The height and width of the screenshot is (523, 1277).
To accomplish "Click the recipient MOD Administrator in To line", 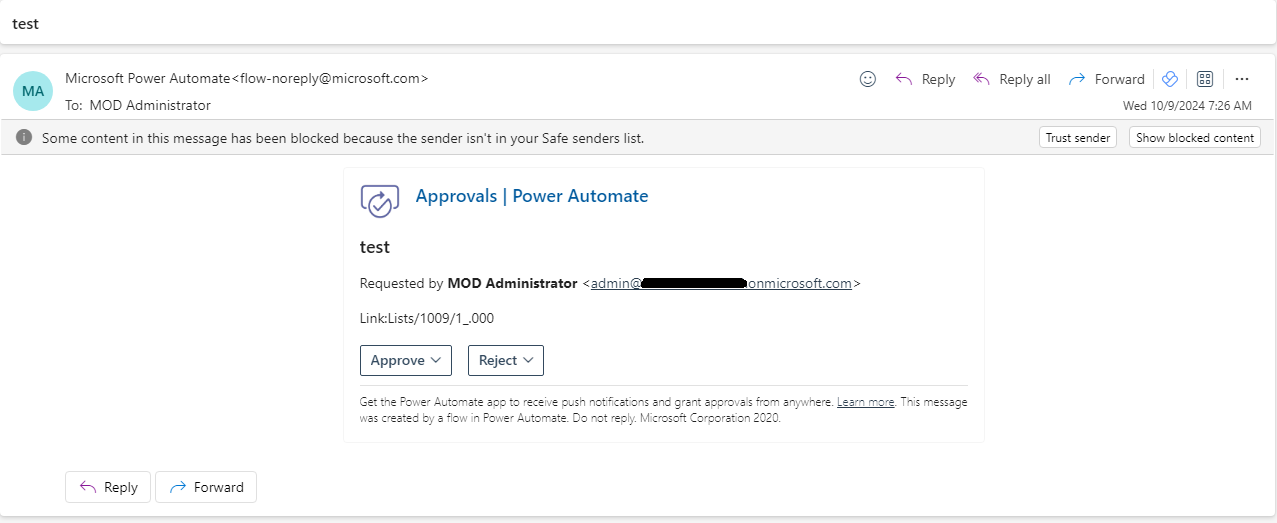I will [x=150, y=105].
